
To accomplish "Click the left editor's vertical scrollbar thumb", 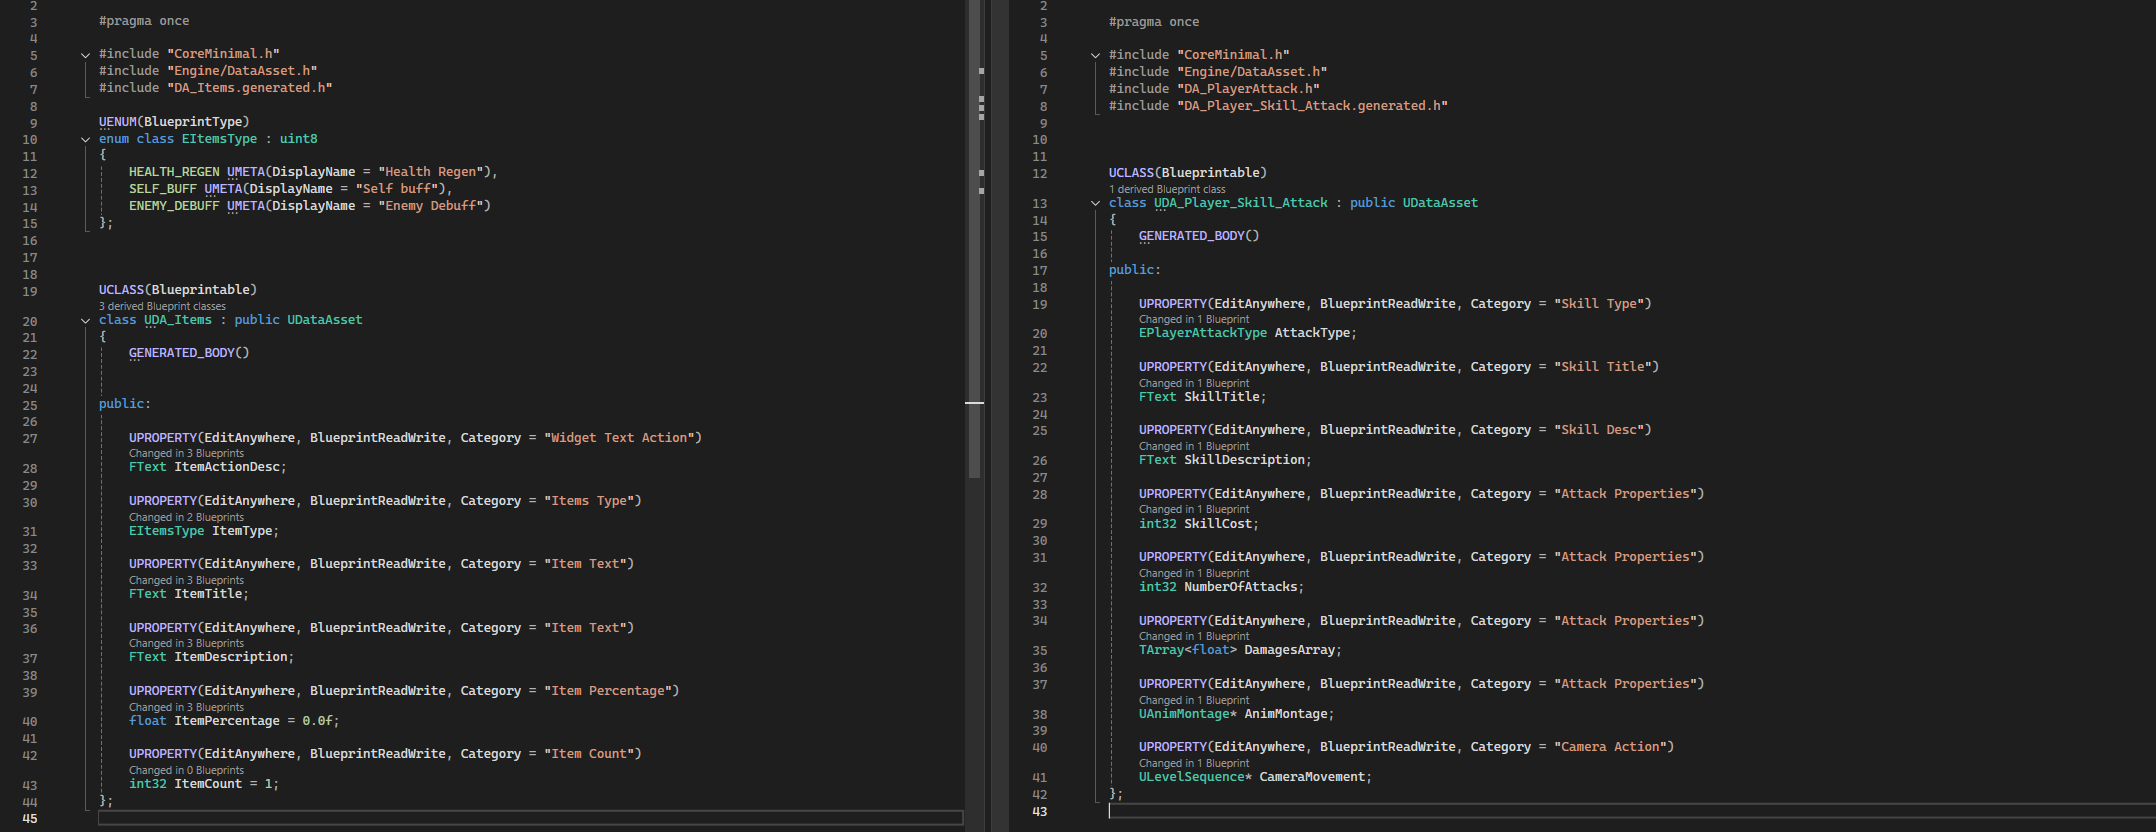I will (974, 240).
